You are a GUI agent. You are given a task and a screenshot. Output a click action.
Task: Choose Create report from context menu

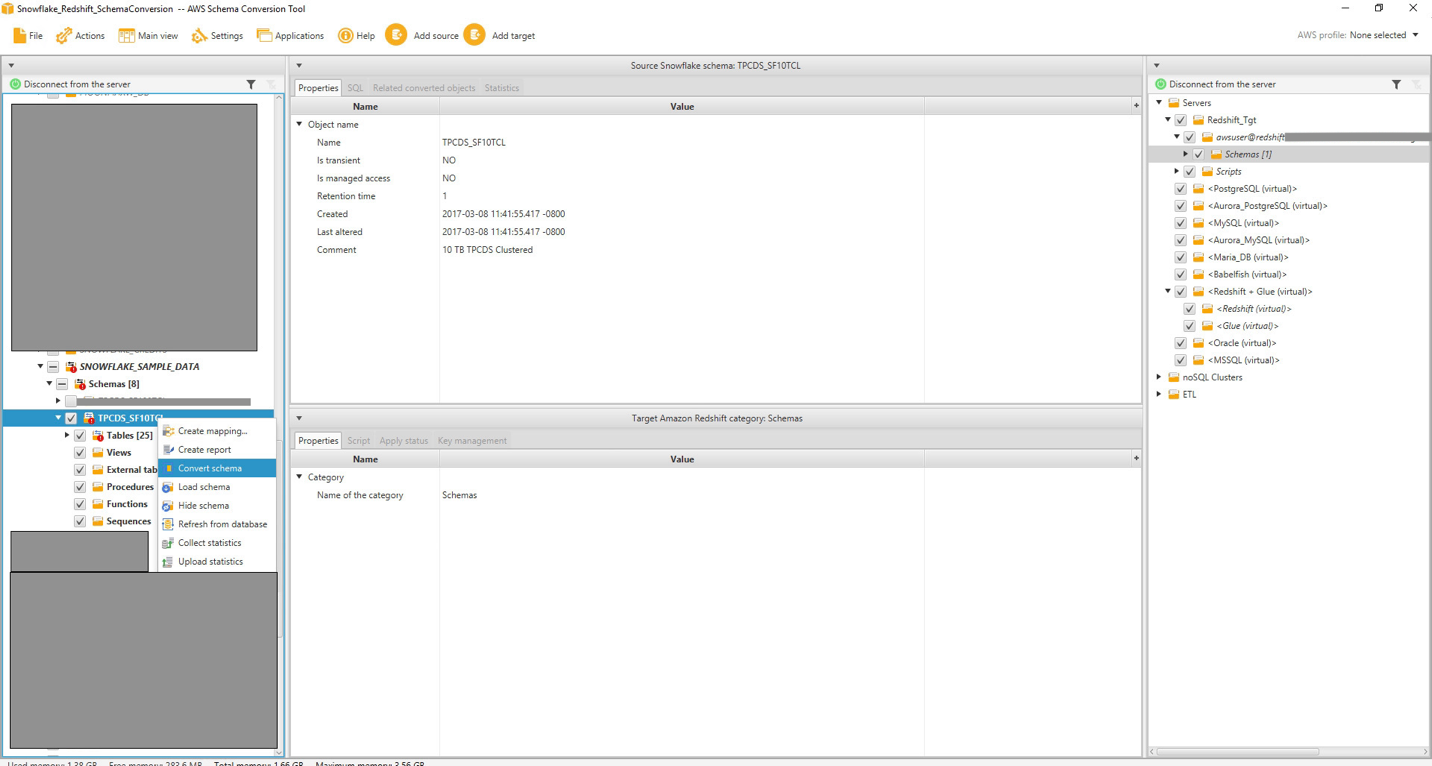217,450
